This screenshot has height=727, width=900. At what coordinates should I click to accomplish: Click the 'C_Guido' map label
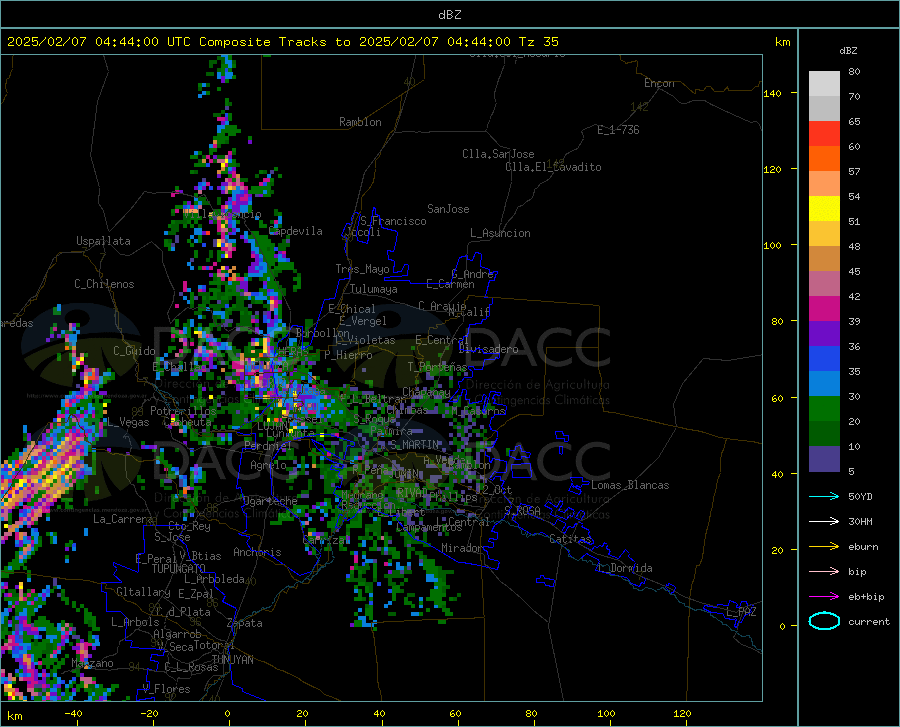[134, 351]
